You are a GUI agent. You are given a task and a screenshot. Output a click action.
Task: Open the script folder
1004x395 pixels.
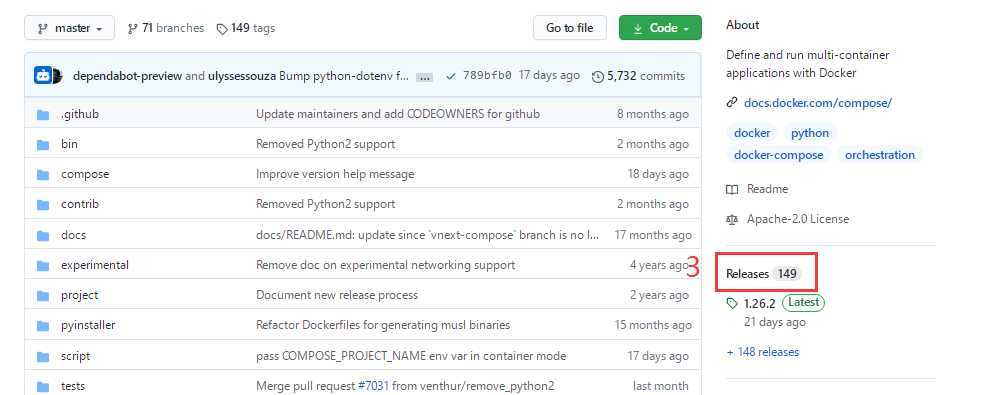[x=76, y=356]
